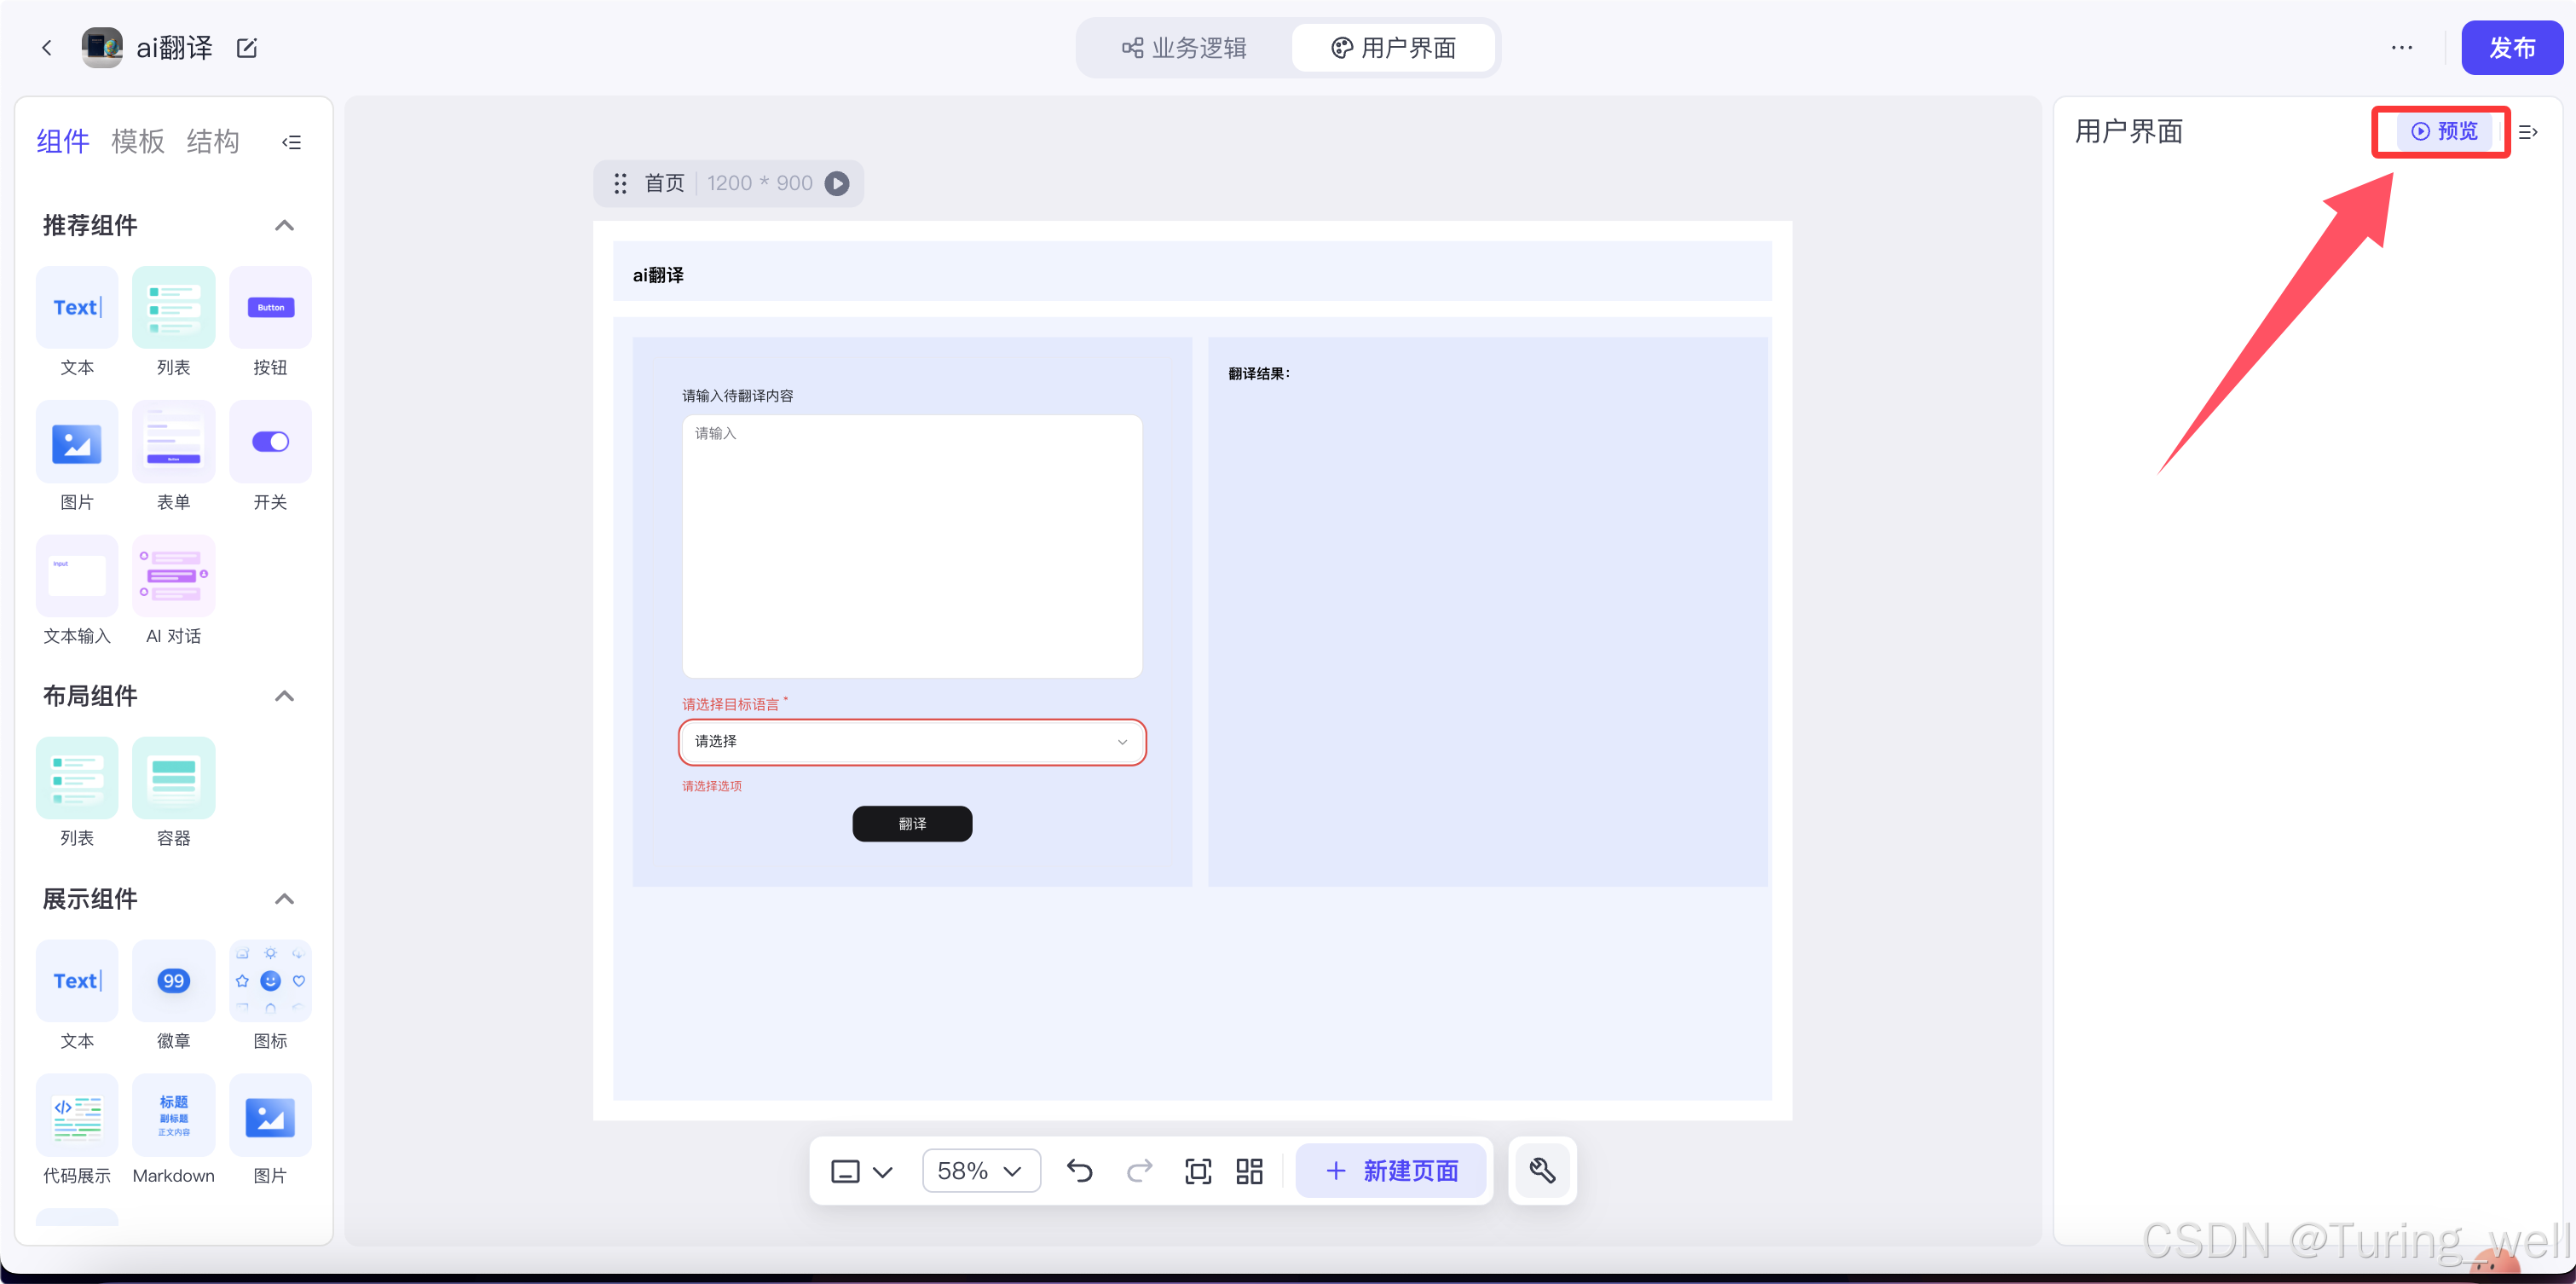Switch to the 模板 tab
Viewport: 2576px width, 1284px height.
pyautogui.click(x=137, y=142)
